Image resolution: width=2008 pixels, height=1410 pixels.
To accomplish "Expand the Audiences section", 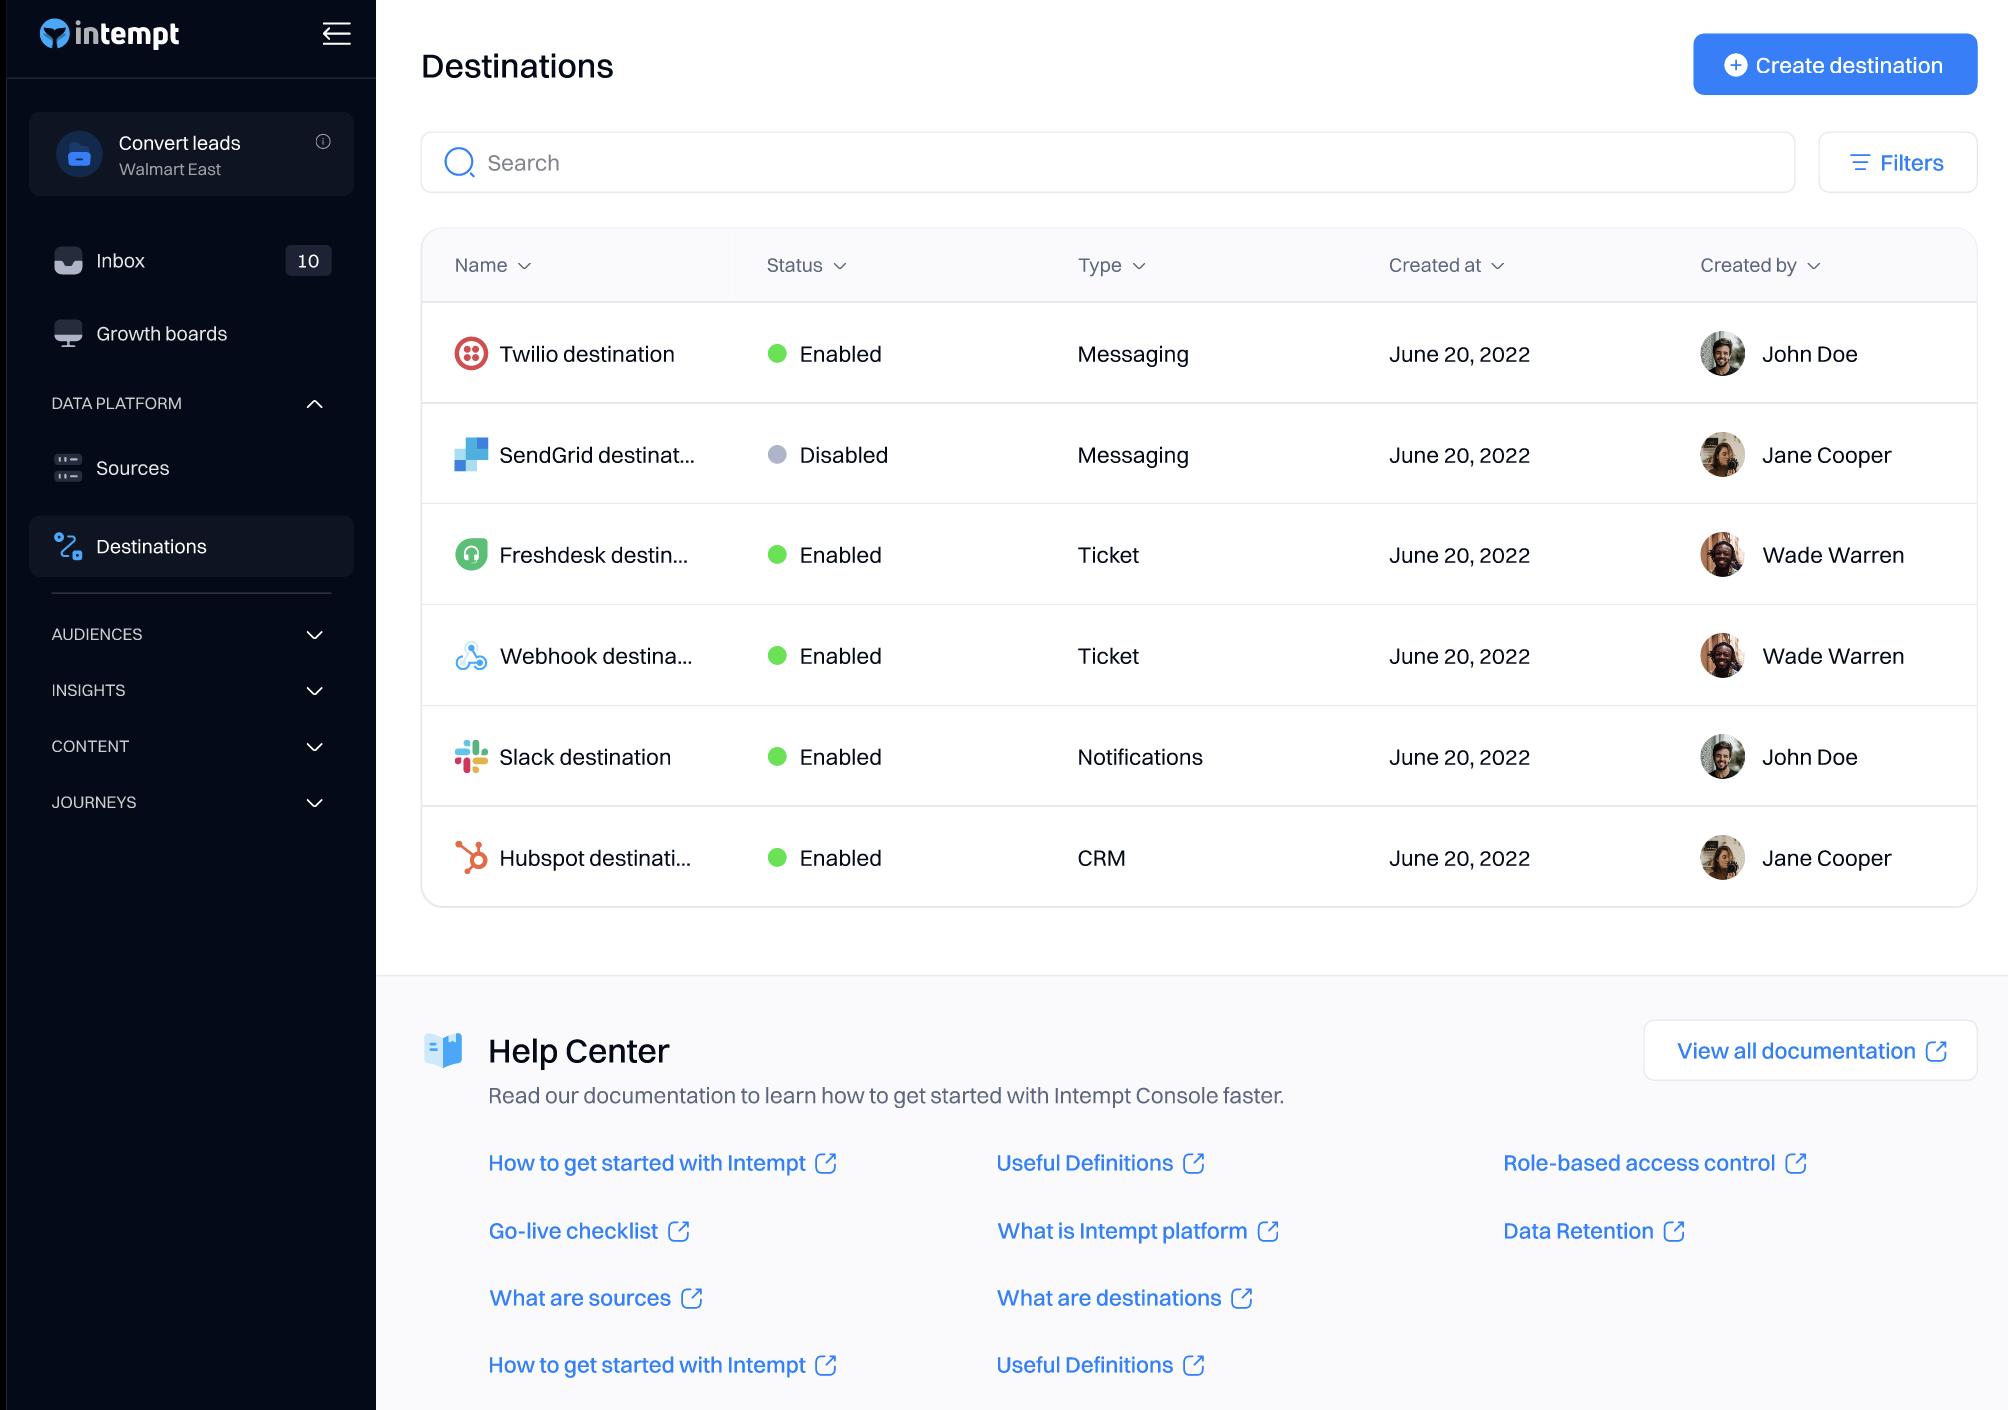I will (314, 635).
